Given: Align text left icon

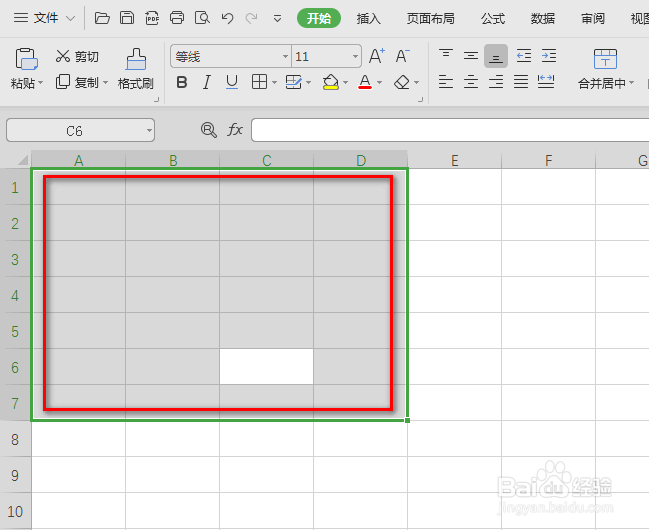Looking at the screenshot, I should point(446,82).
